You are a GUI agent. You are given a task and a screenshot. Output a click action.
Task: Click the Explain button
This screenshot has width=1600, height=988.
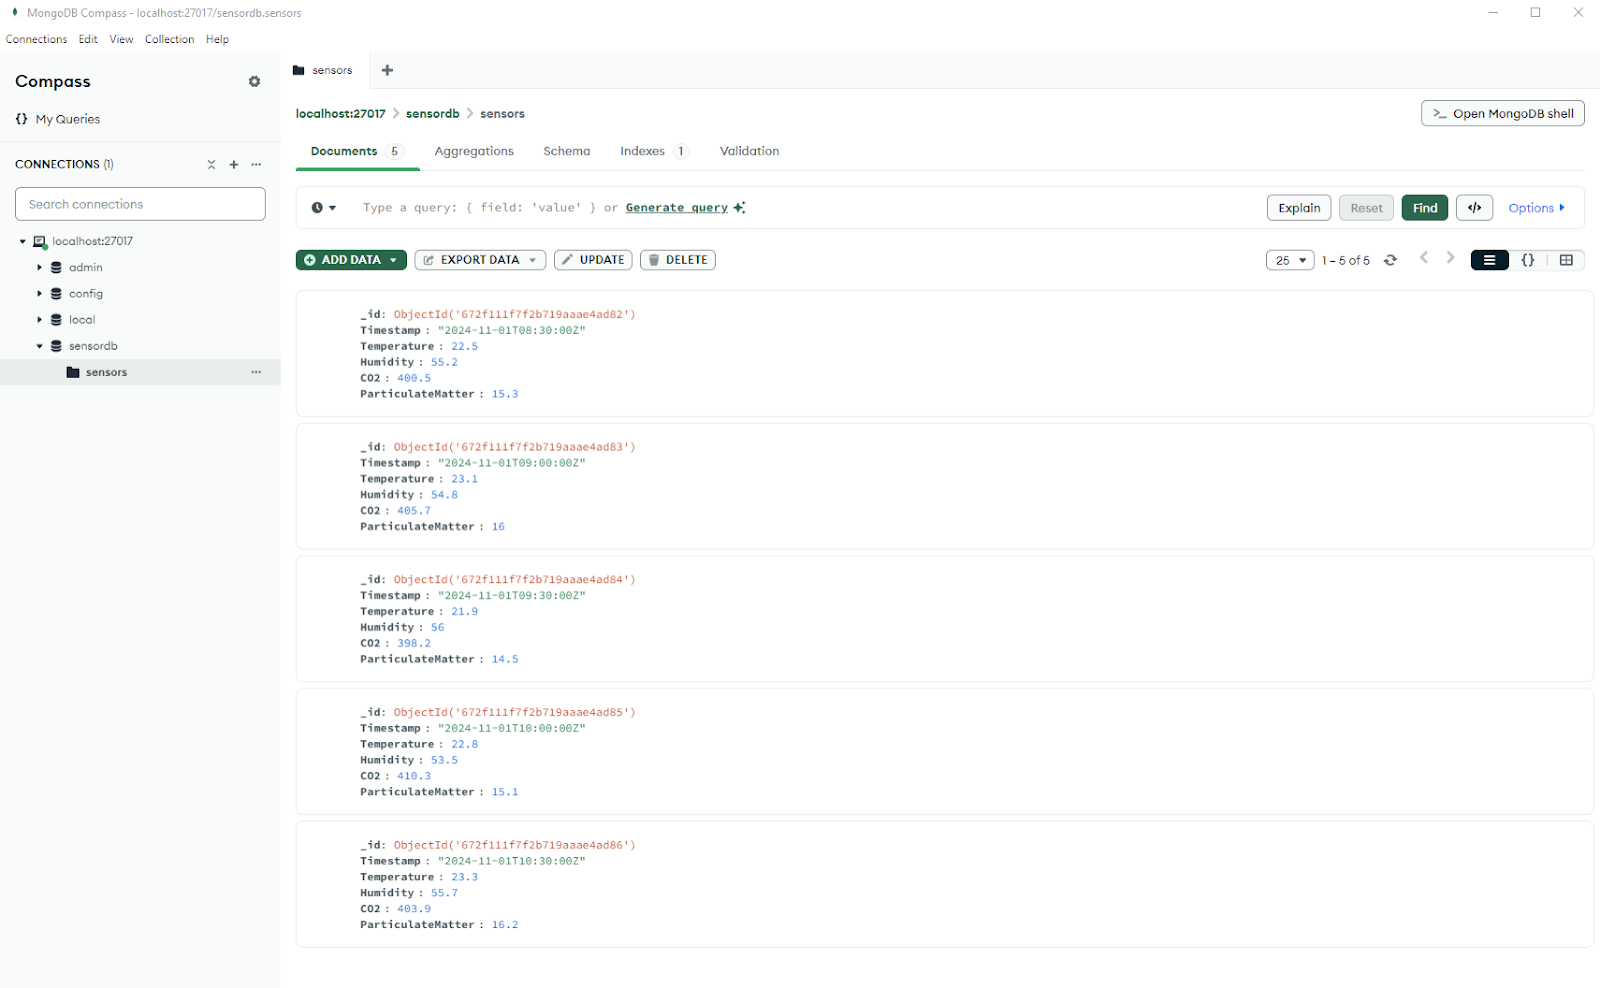coord(1299,208)
